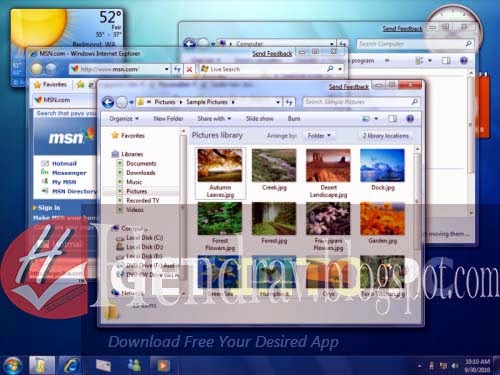This screenshot has width=500, height=375.
Task: Click Send Feedback link in Pictures window
Action: click(x=349, y=87)
